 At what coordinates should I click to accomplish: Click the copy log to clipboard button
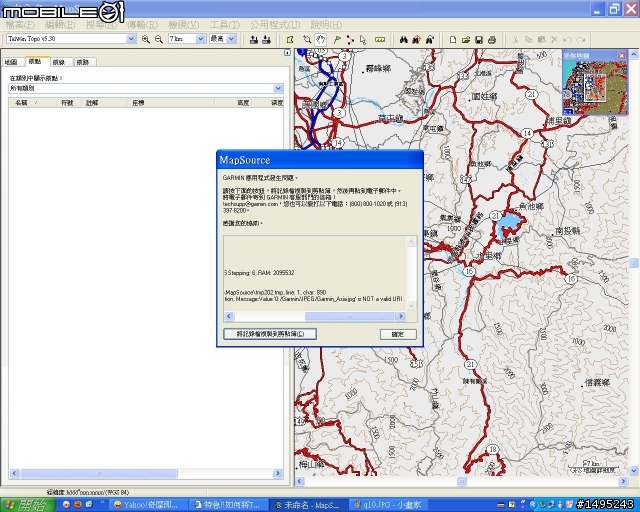click(x=270, y=334)
